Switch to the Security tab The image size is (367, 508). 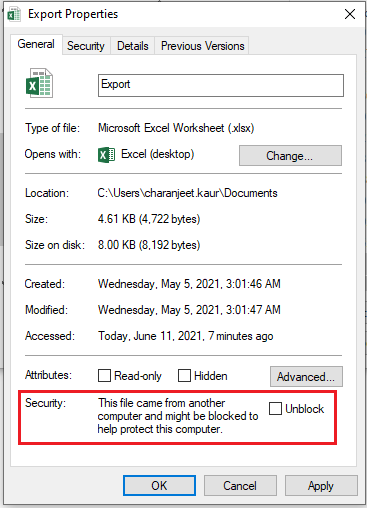click(x=86, y=46)
